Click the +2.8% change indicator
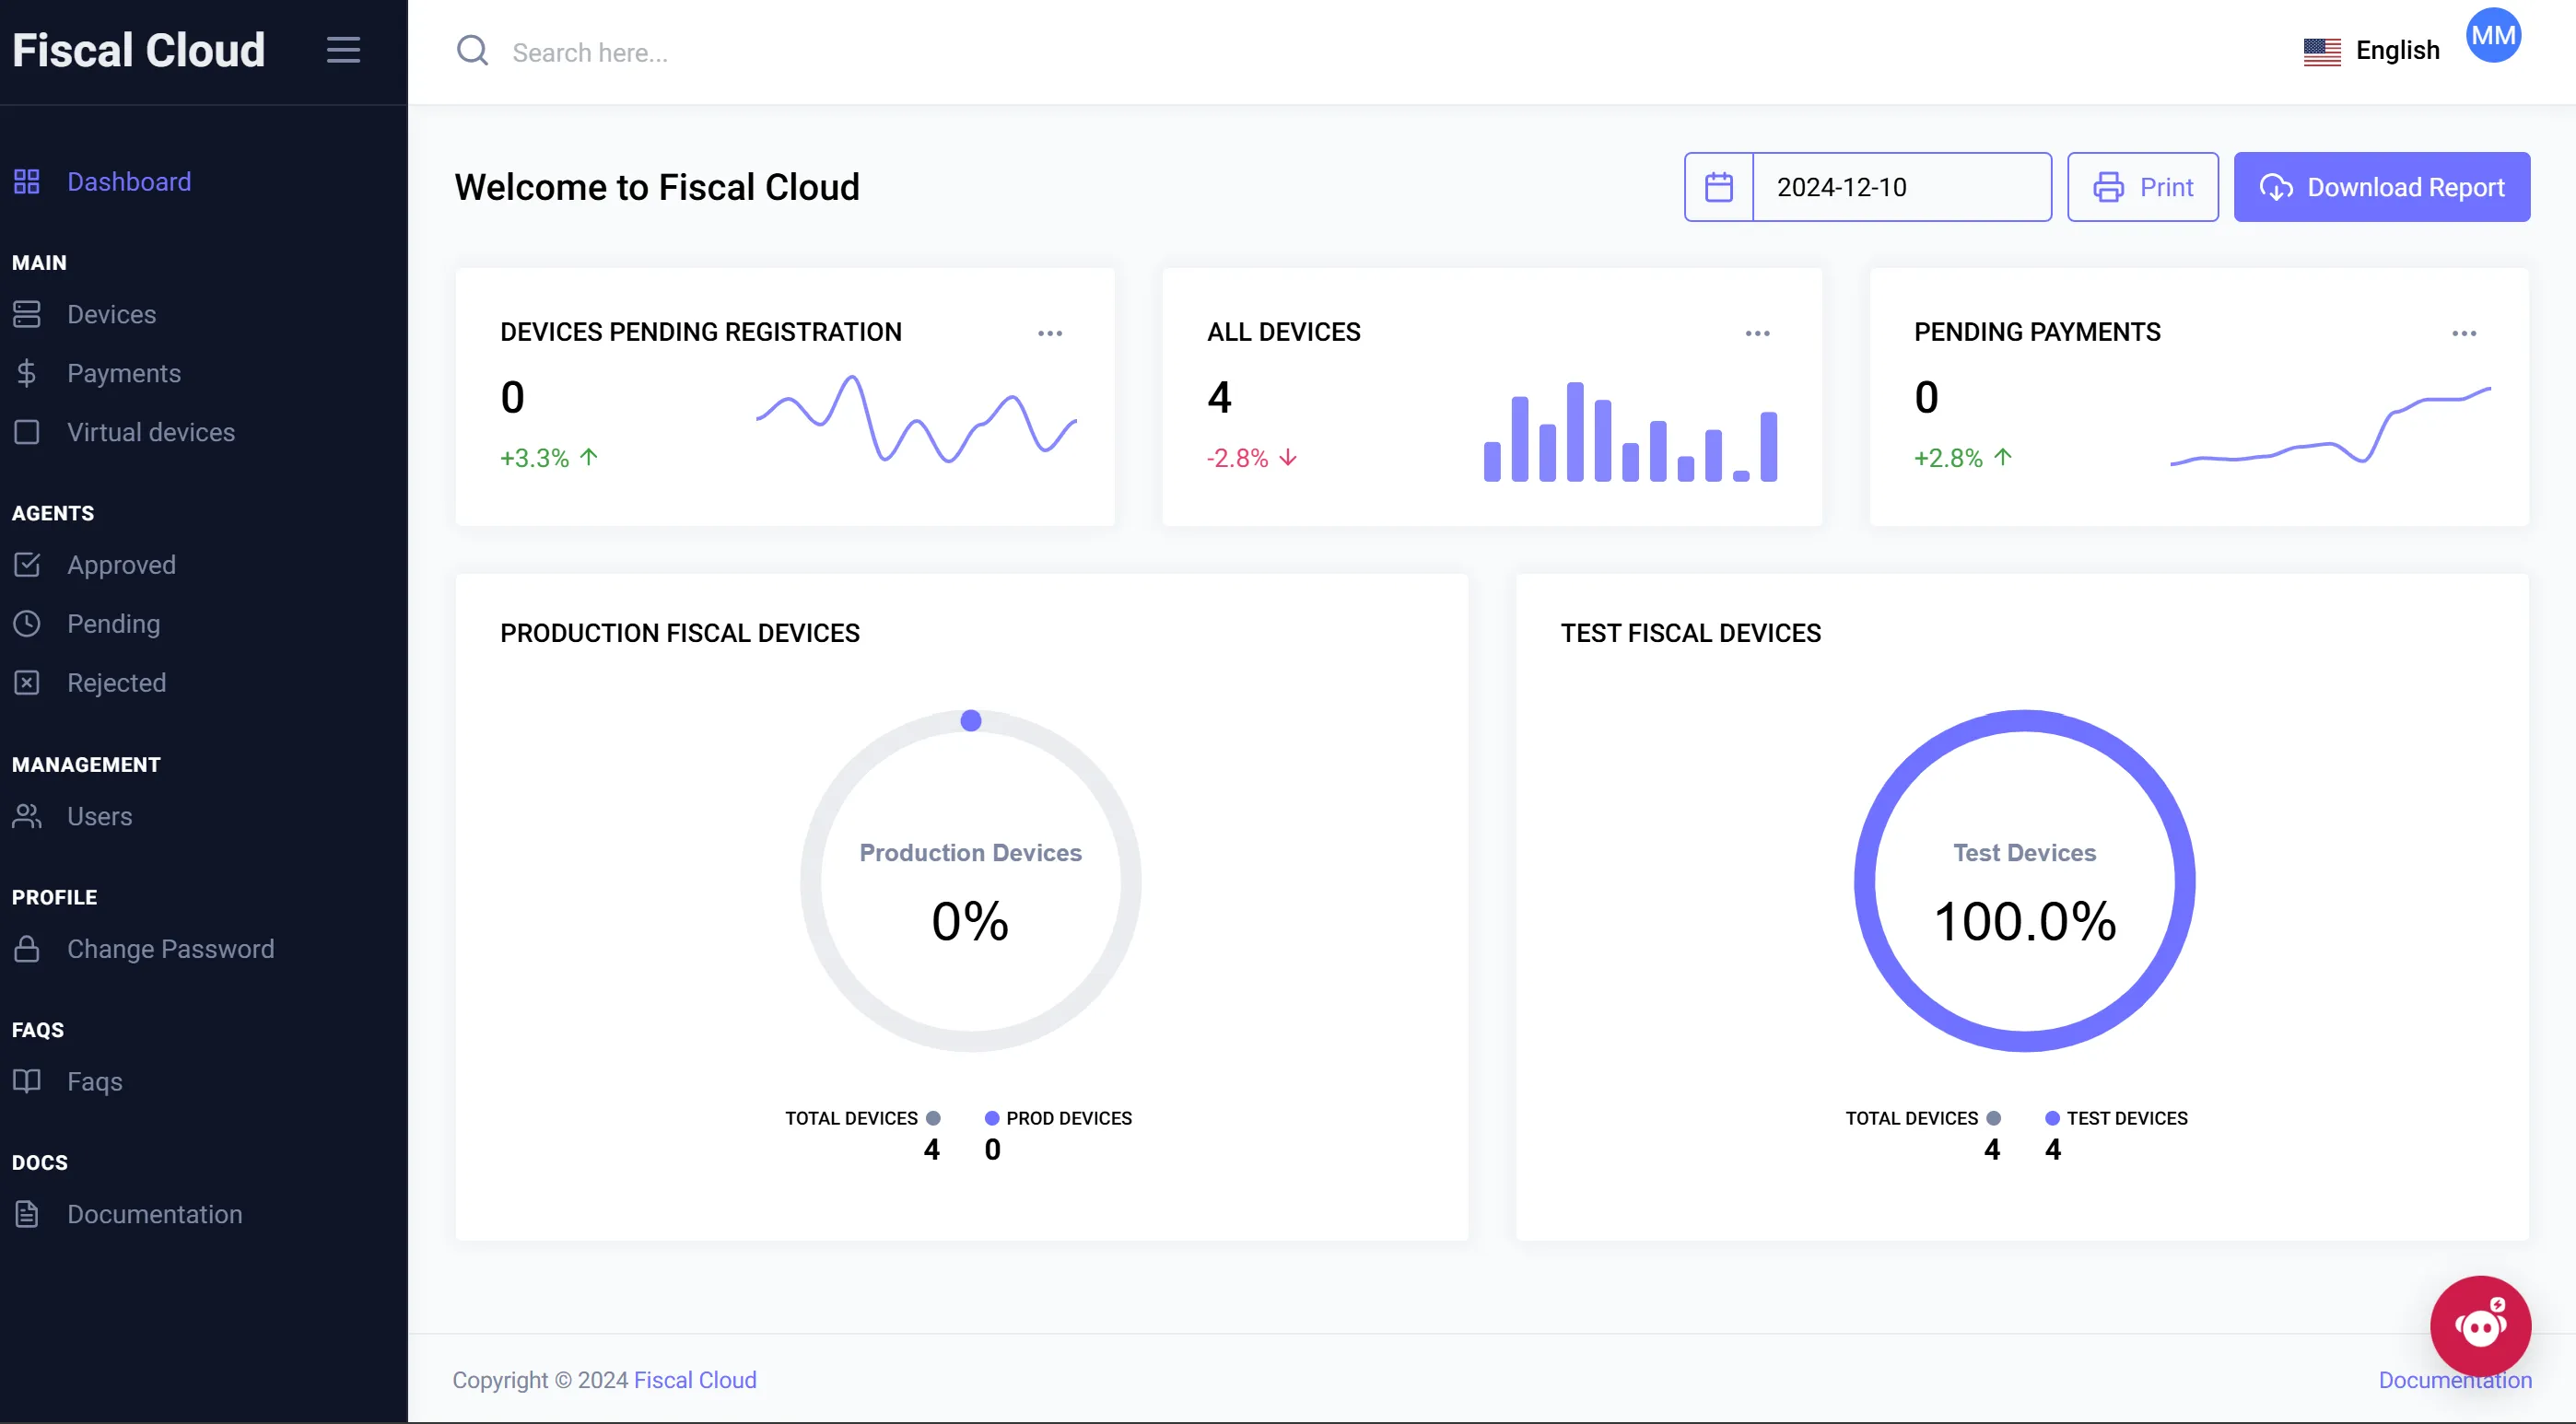This screenshot has height=1424, width=2576. [x=1963, y=458]
